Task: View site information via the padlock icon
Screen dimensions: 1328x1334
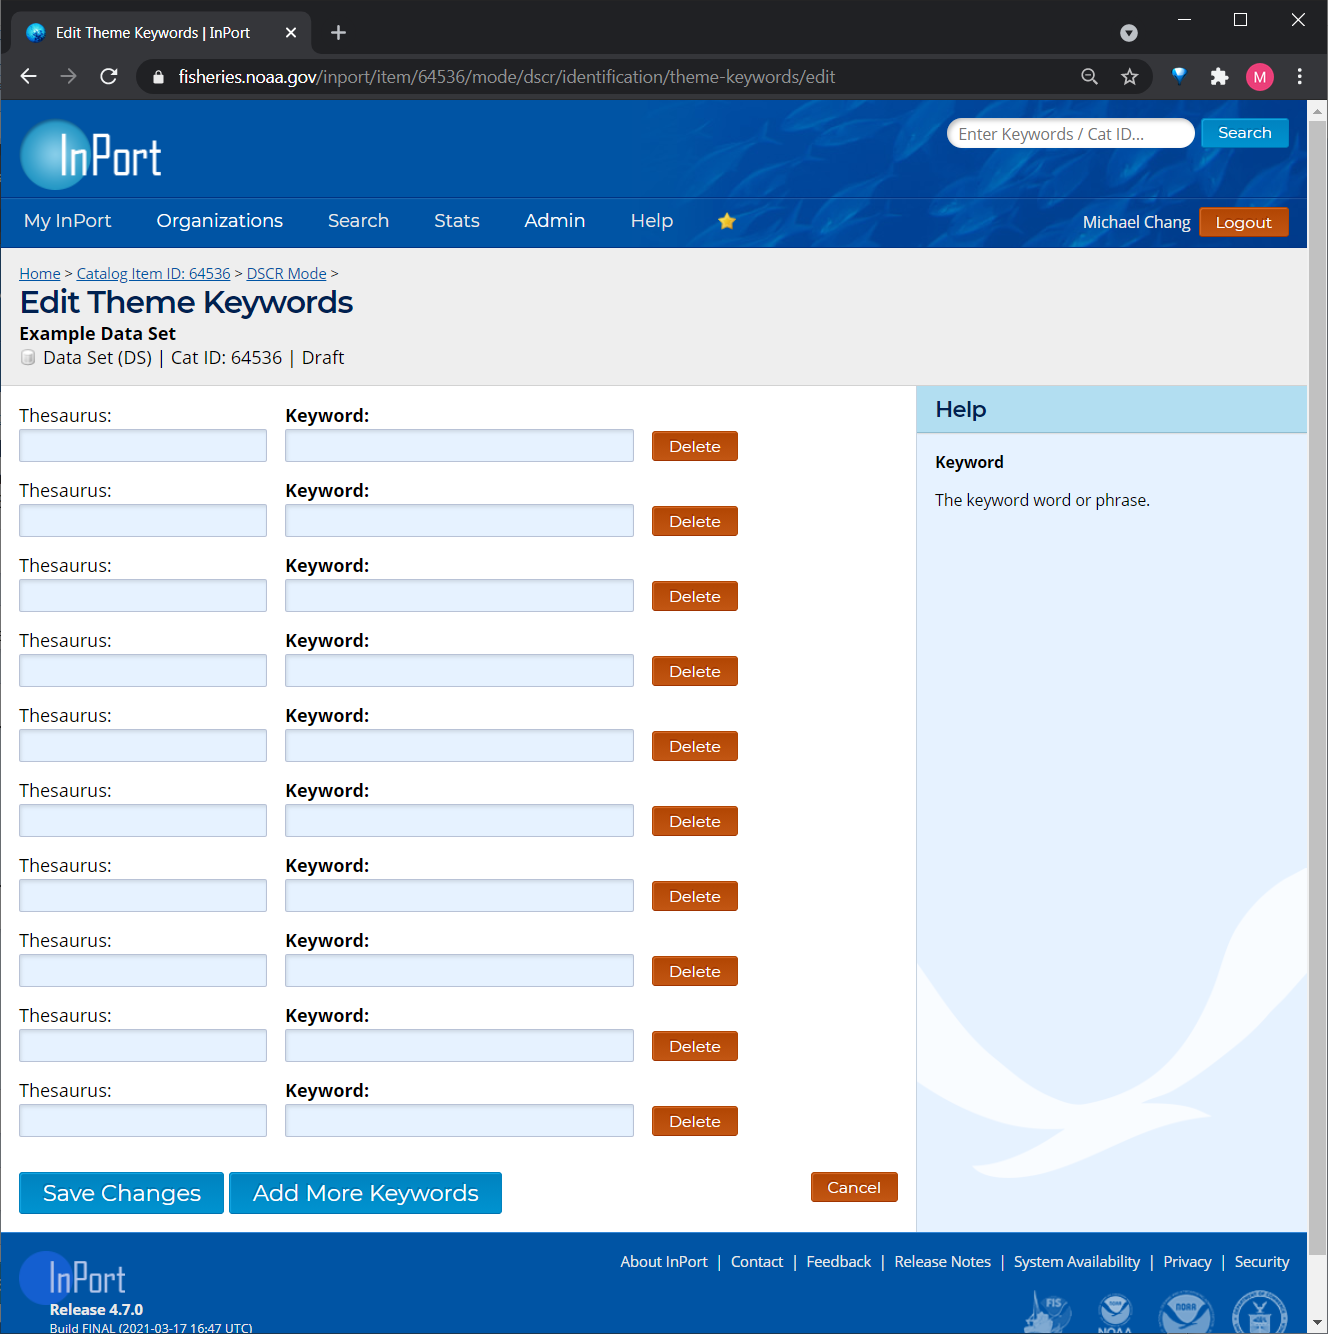Action: pos(158,77)
